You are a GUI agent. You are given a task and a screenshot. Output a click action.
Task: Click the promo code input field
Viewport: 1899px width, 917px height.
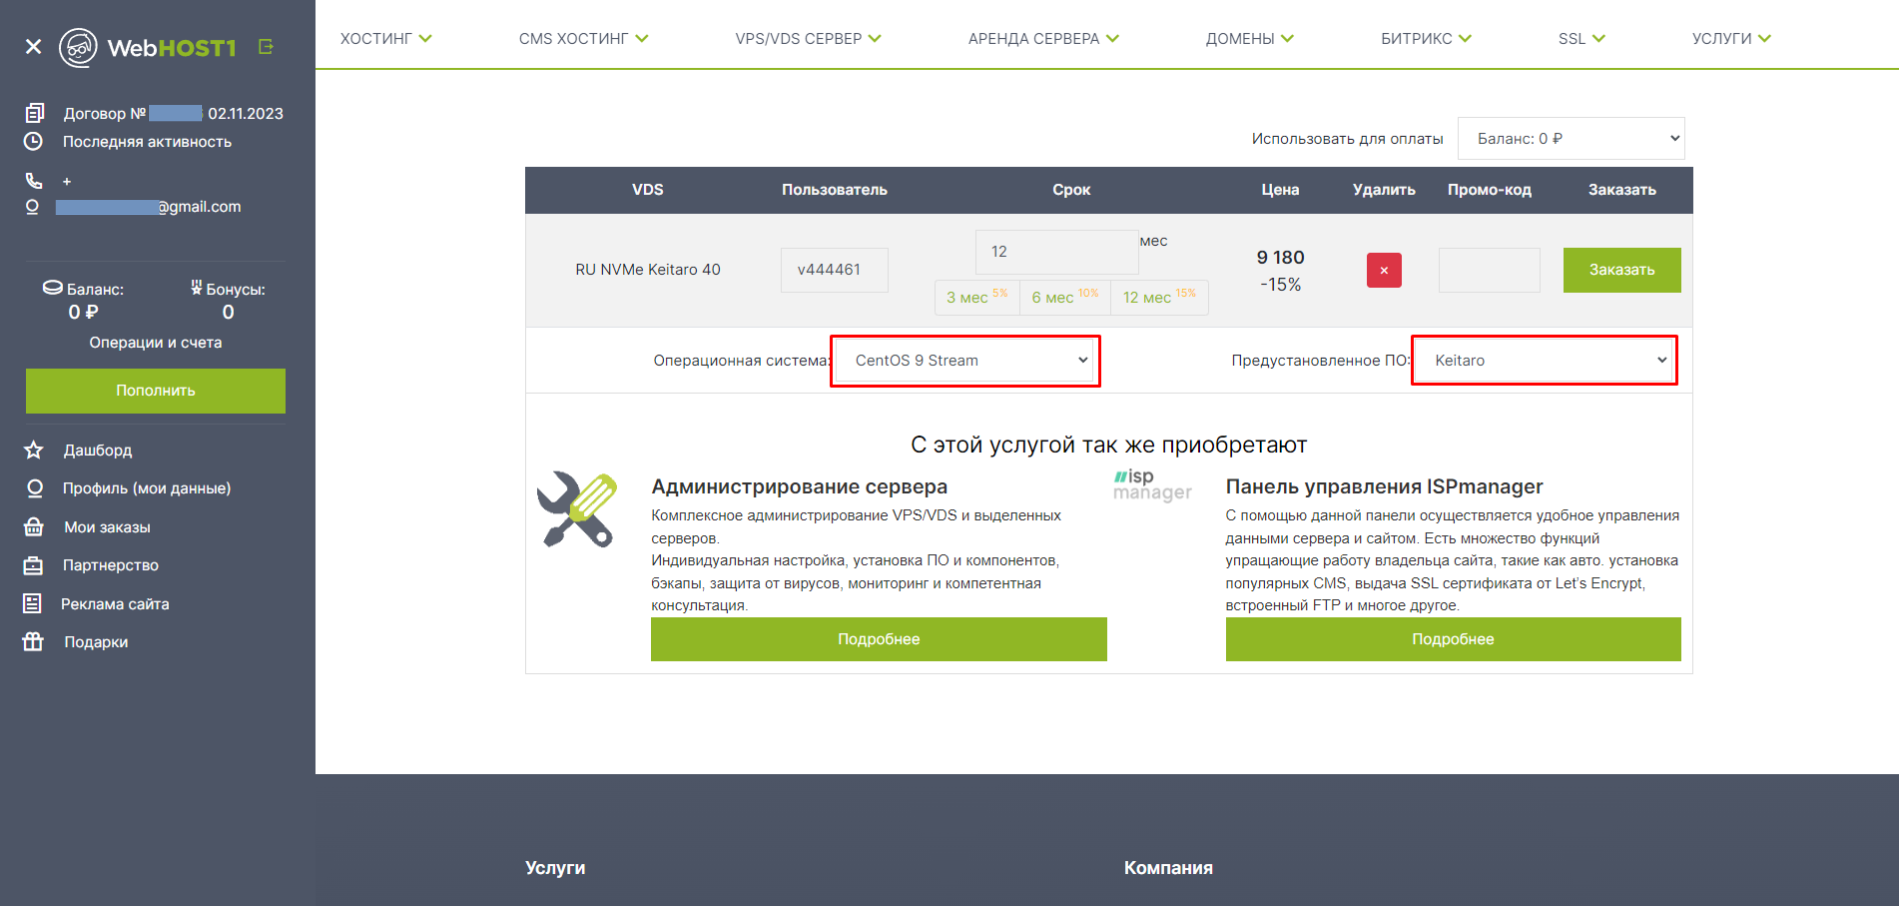(1489, 270)
